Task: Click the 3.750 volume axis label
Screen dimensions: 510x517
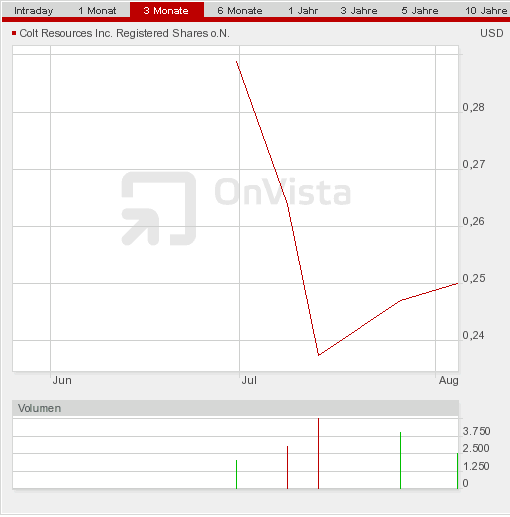Action: pyautogui.click(x=476, y=431)
